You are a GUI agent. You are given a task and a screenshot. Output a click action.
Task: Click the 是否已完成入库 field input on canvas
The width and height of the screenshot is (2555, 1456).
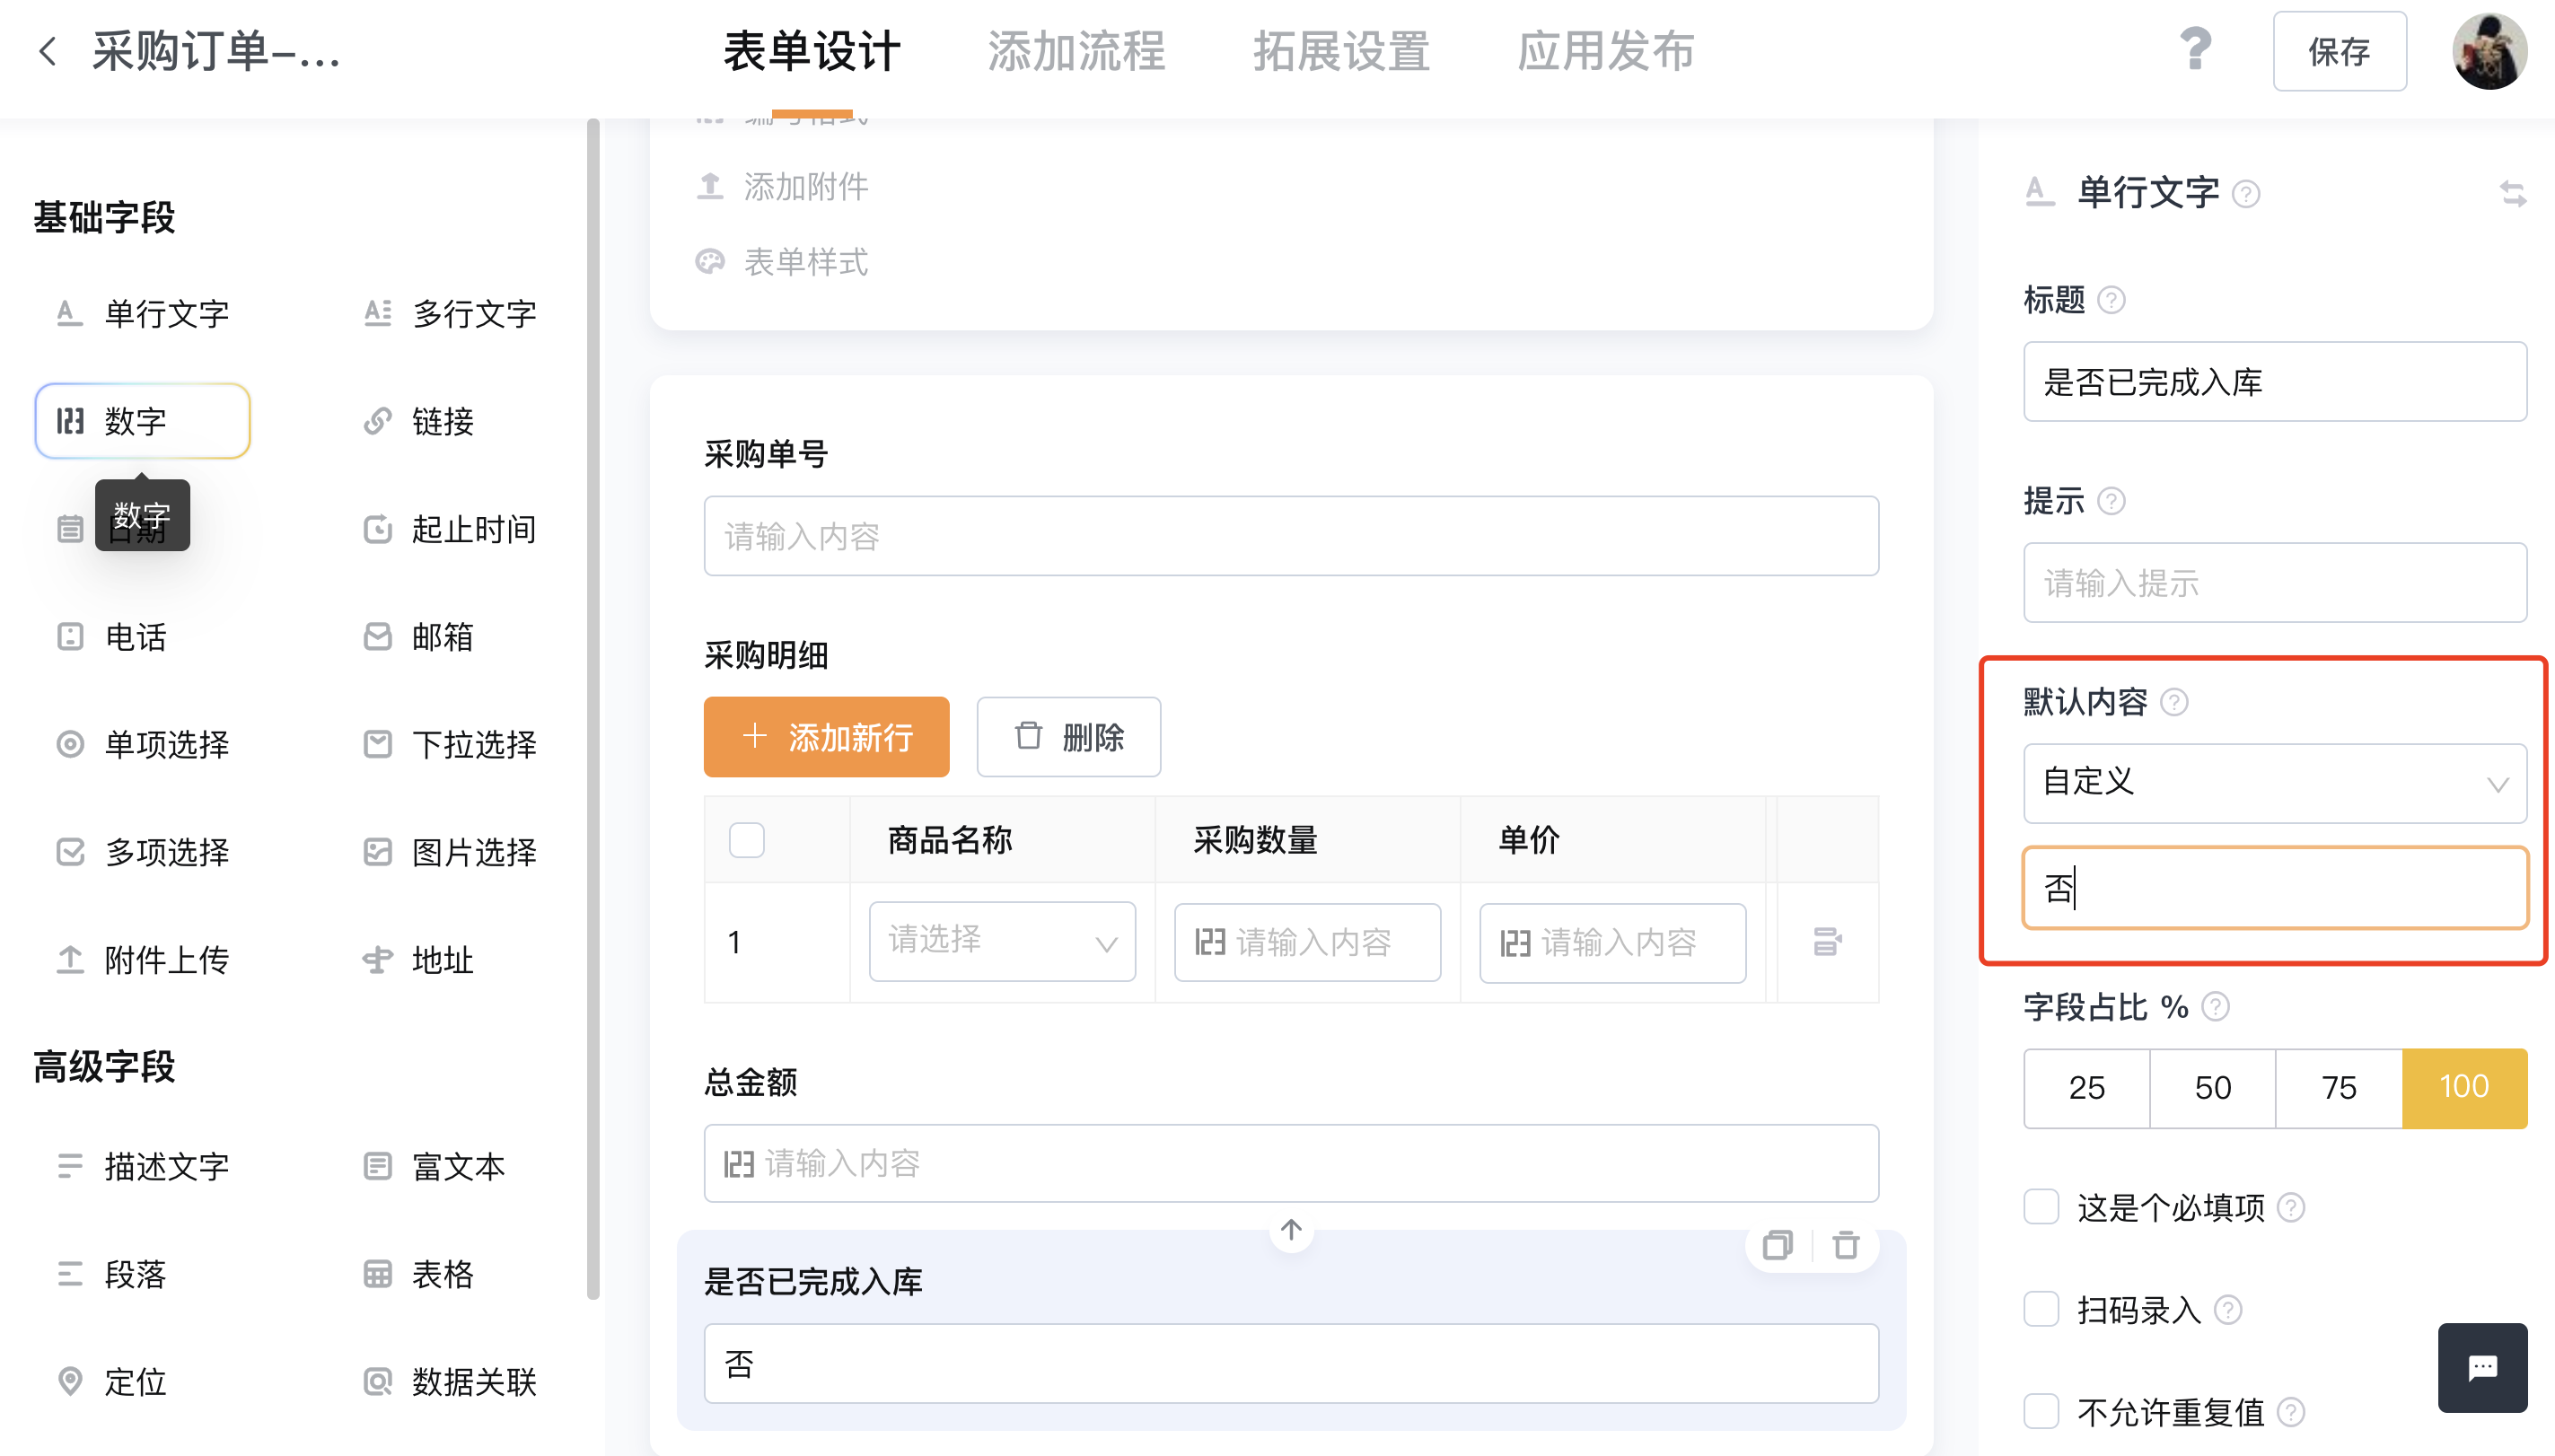click(x=1291, y=1364)
